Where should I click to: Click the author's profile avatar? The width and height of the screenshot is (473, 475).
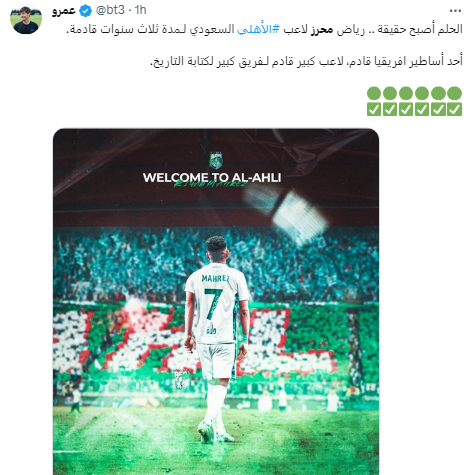tap(26, 19)
